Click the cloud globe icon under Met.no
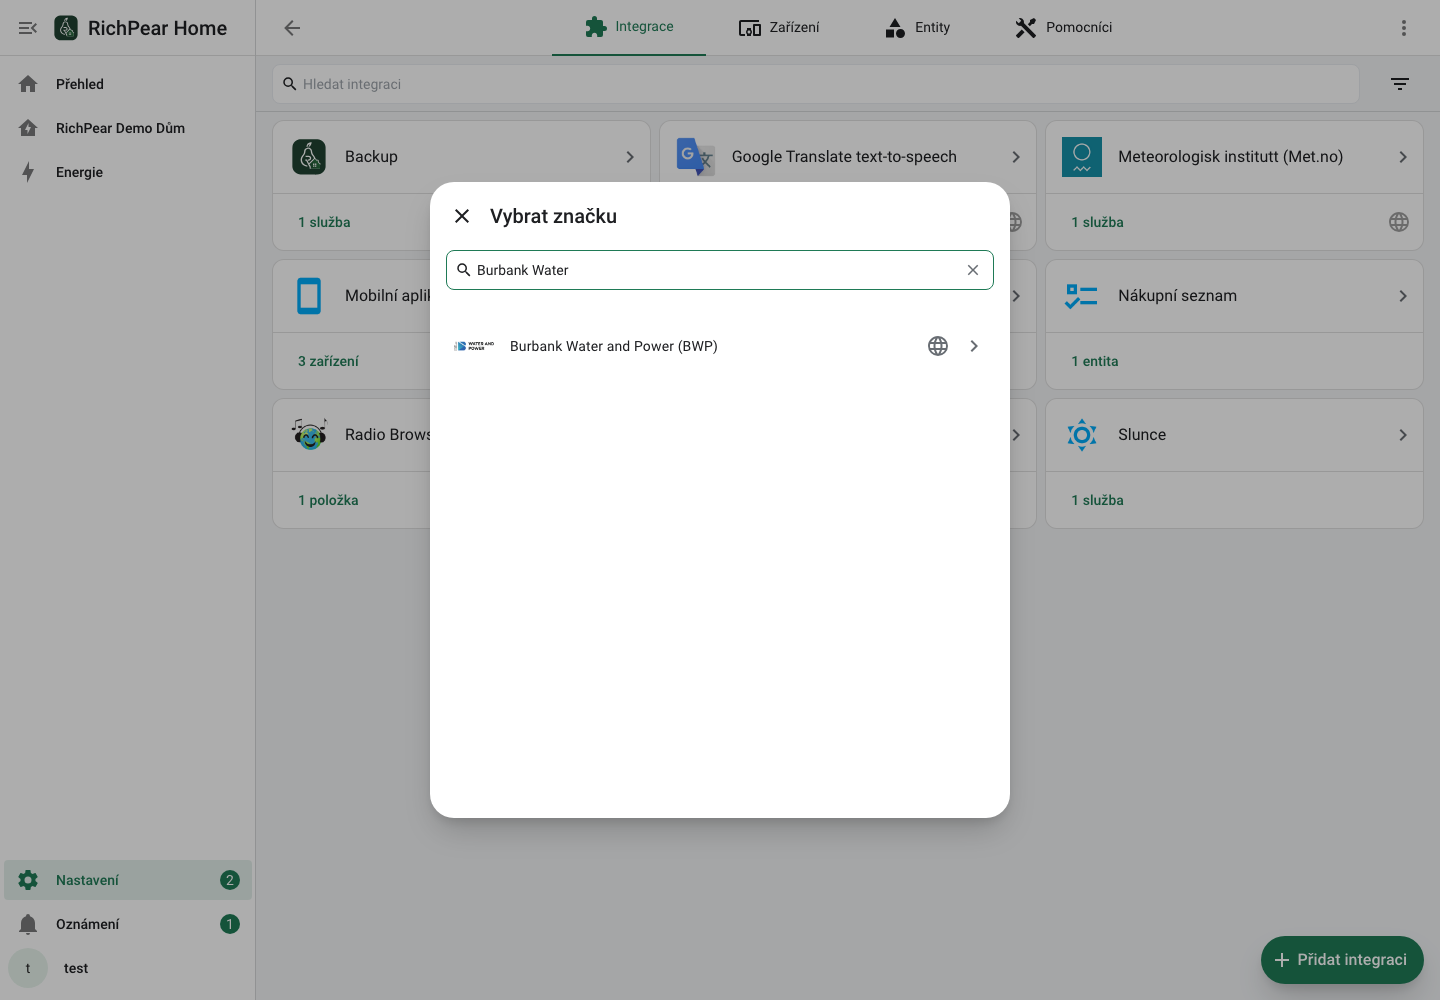 [1399, 222]
